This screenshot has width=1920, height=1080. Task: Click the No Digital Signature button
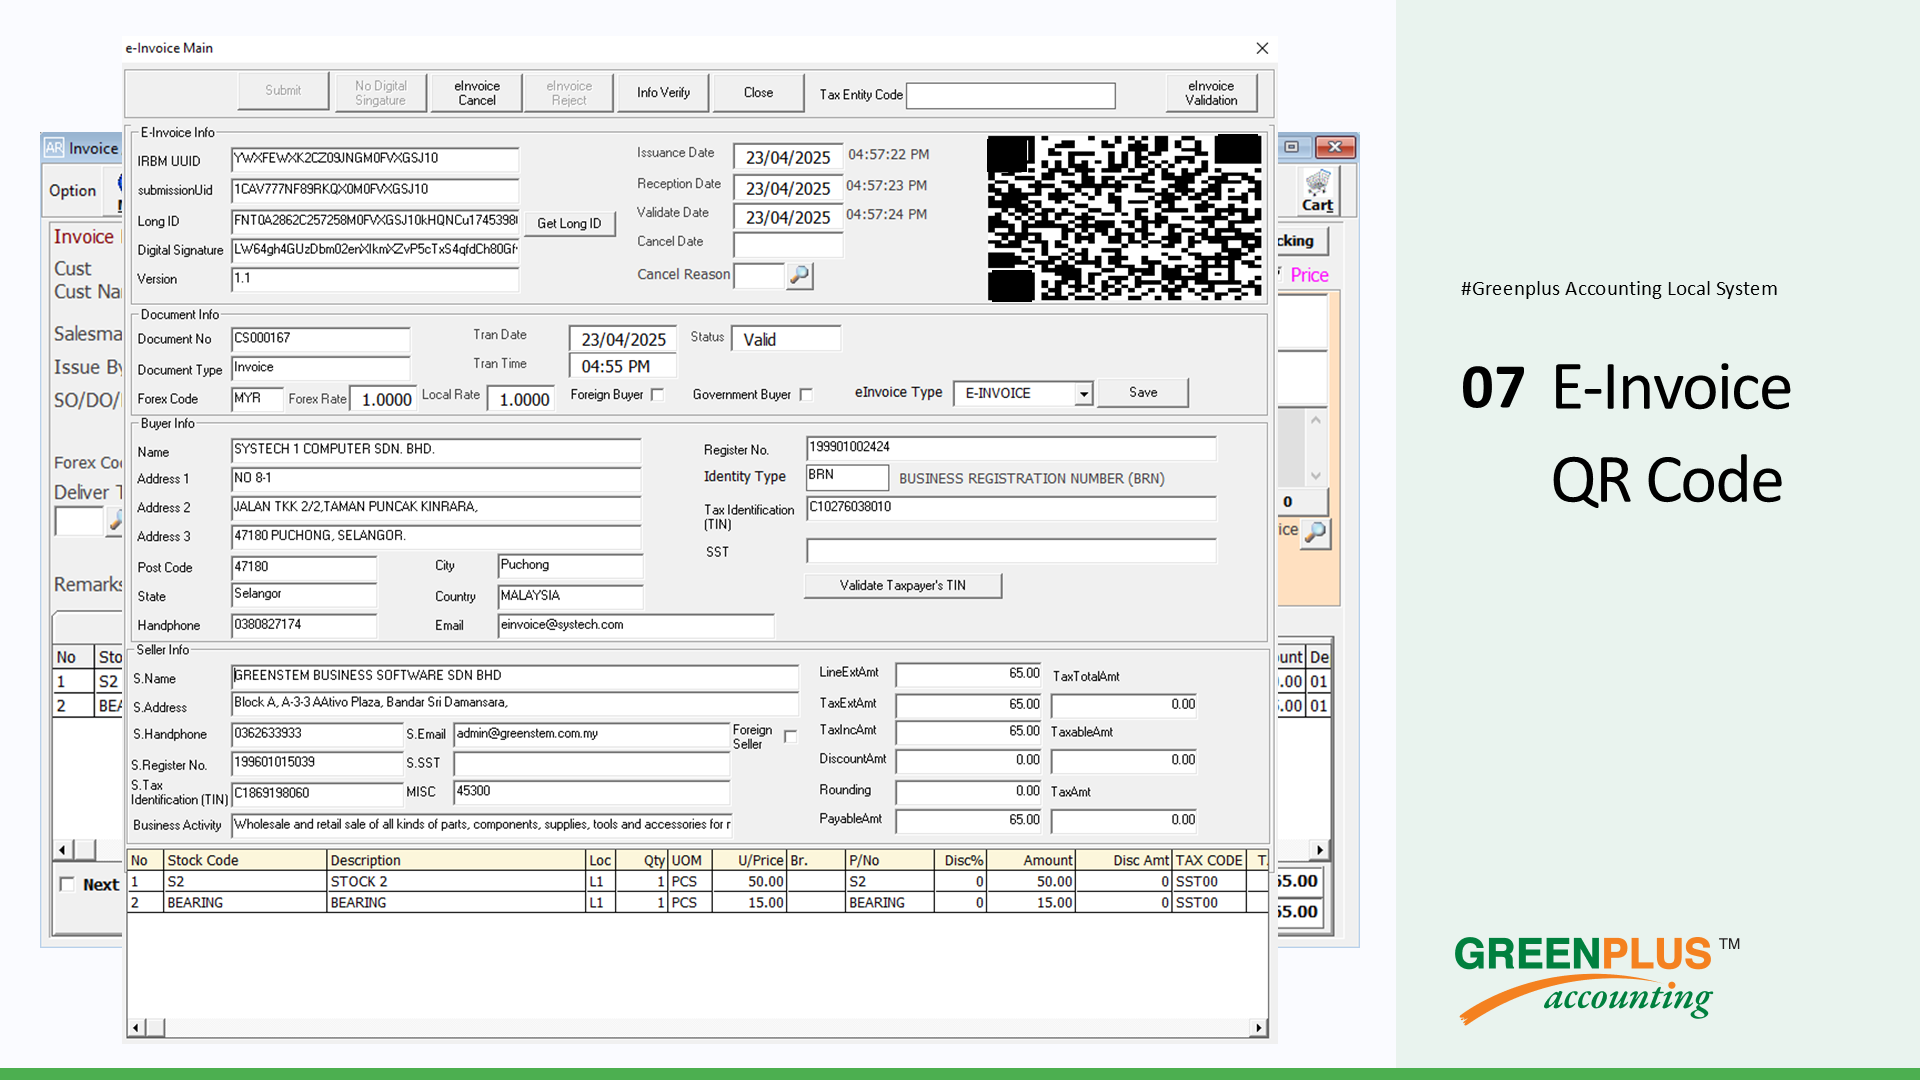coord(380,93)
